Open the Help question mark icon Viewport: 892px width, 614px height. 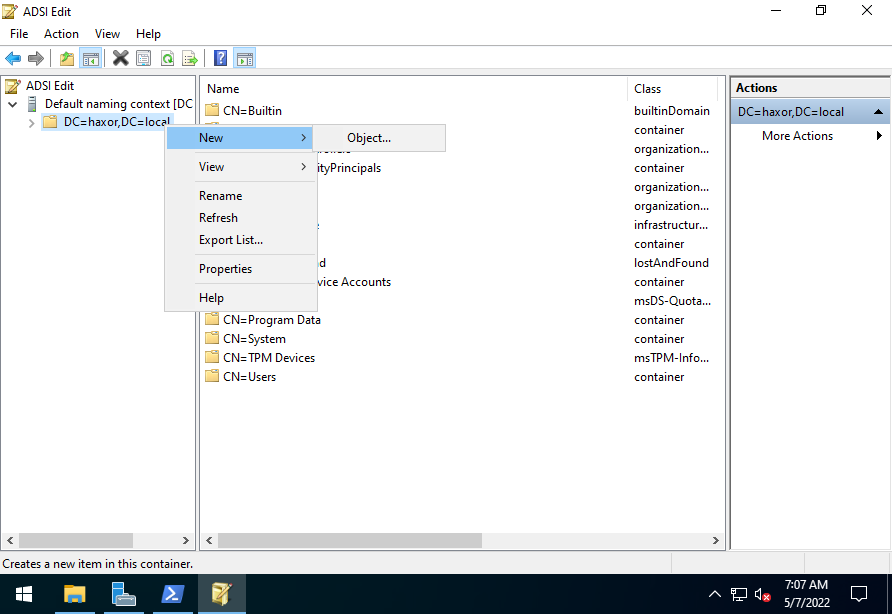pyautogui.click(x=220, y=58)
